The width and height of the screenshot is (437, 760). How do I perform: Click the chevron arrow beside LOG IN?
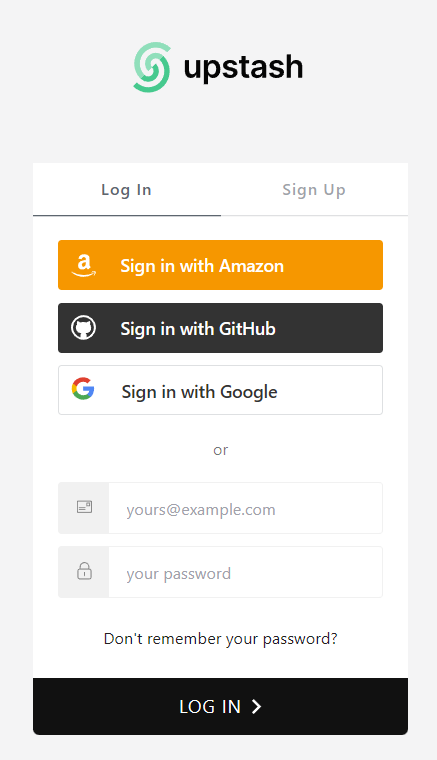(256, 707)
